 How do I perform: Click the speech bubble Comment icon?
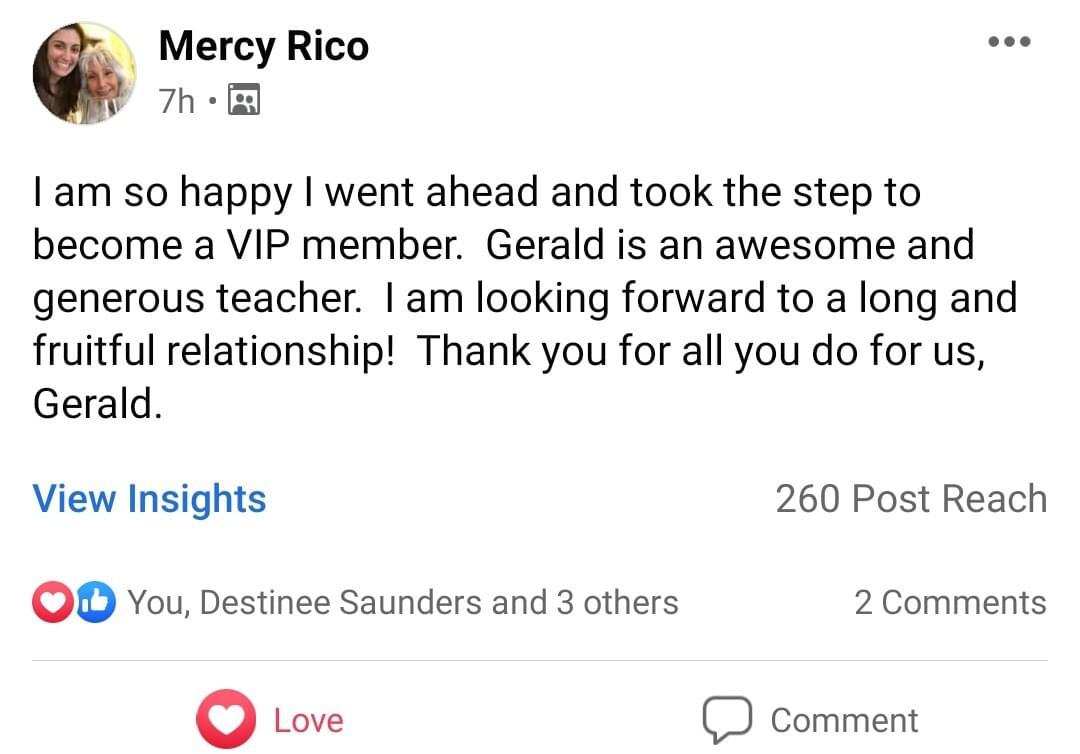pos(726,719)
